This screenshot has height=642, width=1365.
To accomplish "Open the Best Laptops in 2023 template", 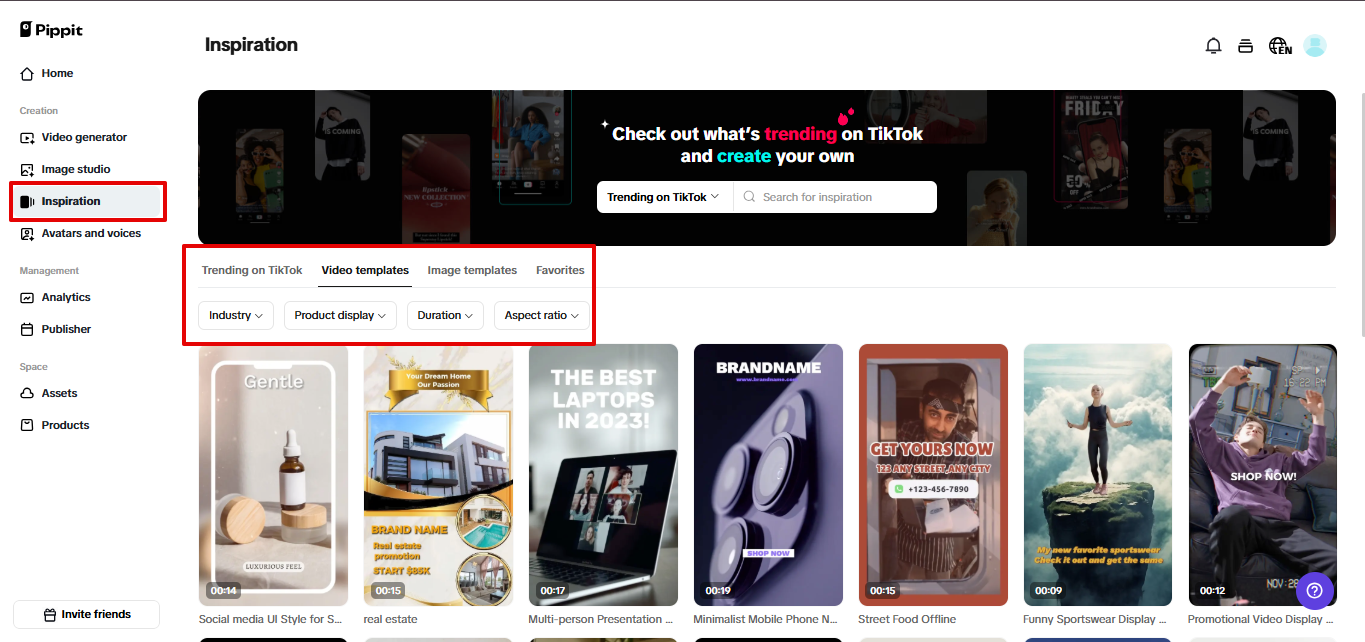I will pos(603,475).
